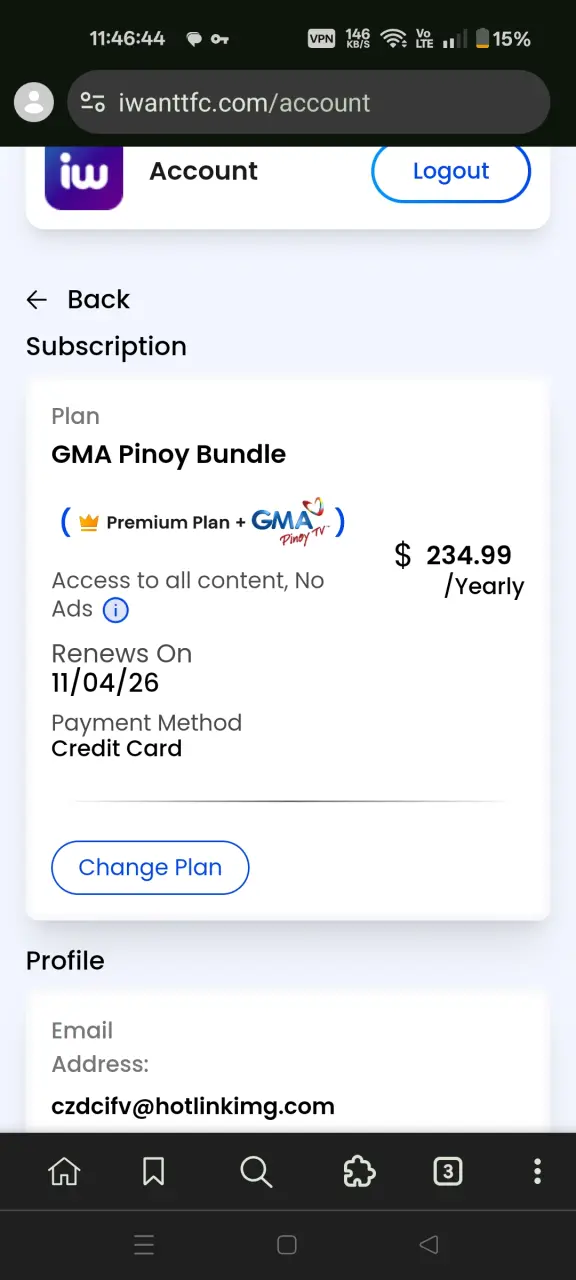Tap the search magnifier icon
The width and height of the screenshot is (576, 1280).
click(256, 1171)
